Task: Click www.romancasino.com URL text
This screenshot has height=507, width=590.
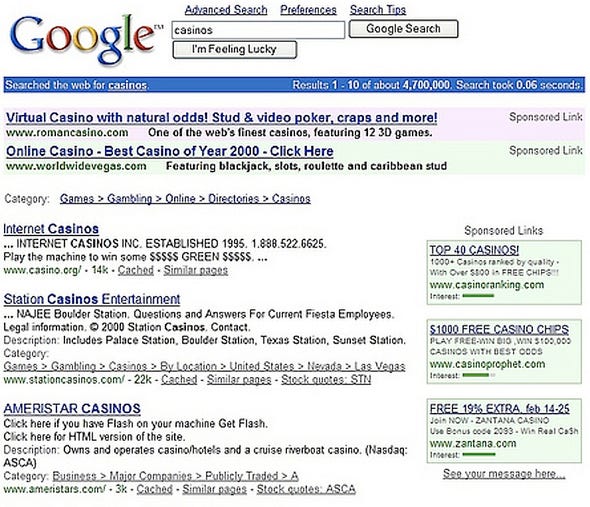Action: point(67,132)
